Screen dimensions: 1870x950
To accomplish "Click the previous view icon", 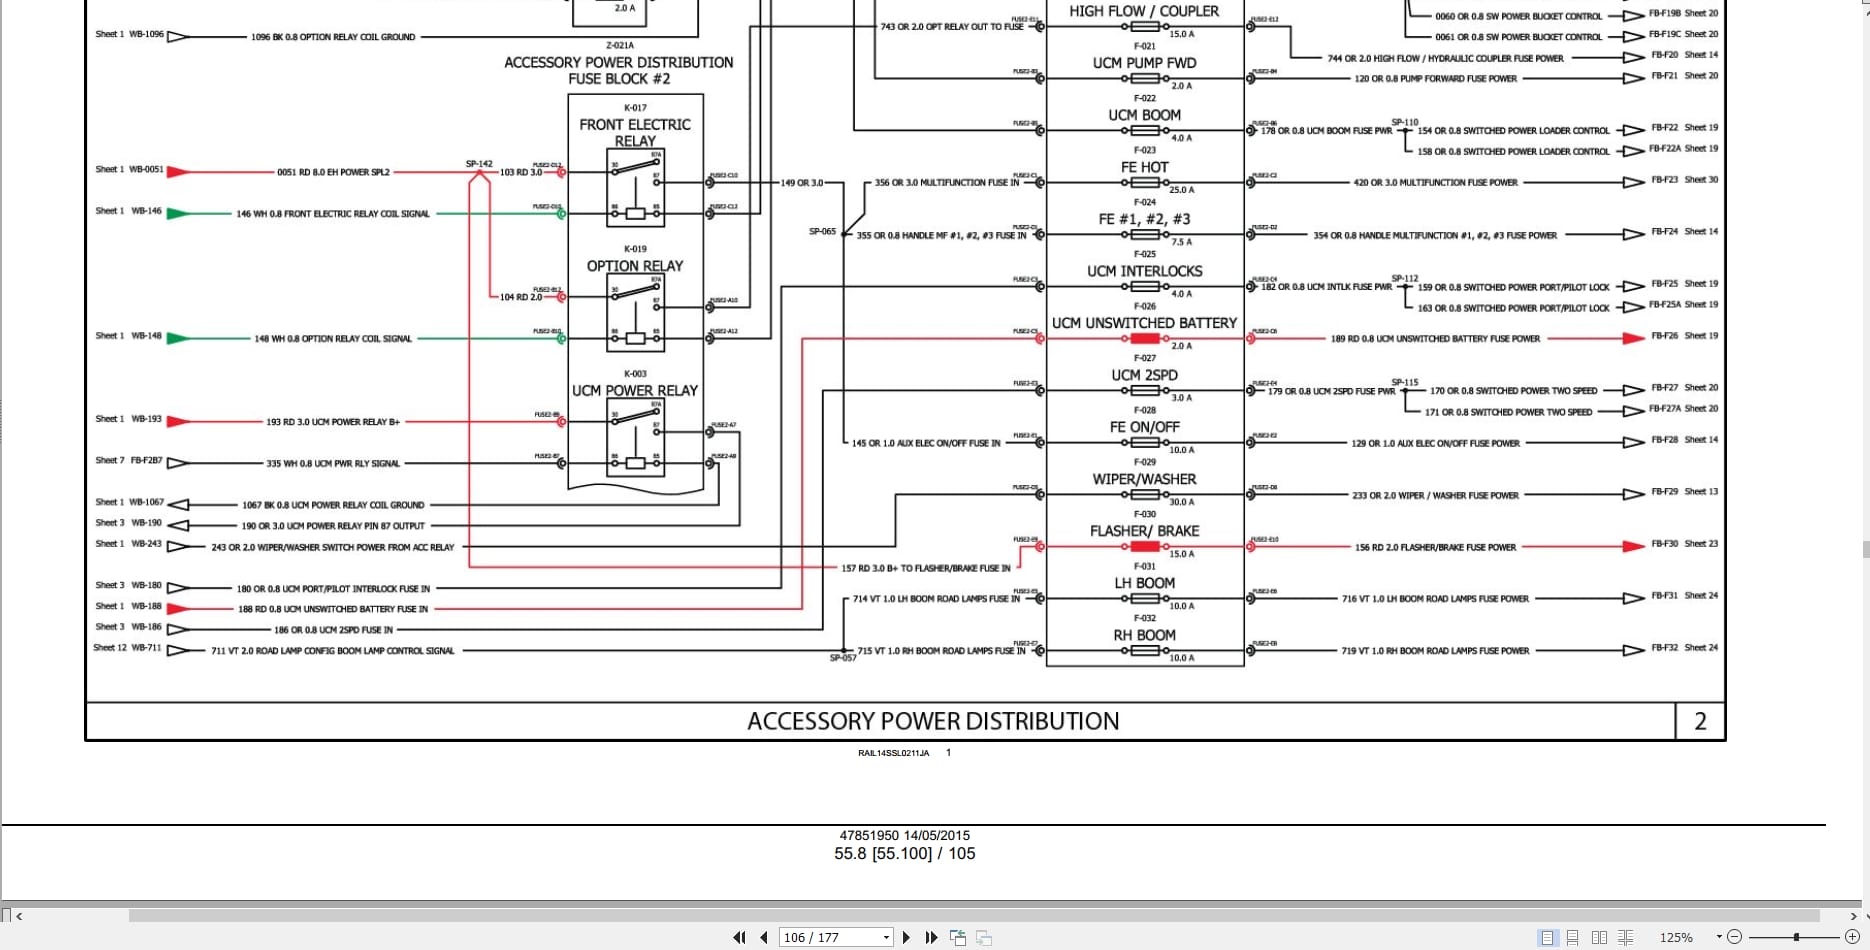I will [x=958, y=937].
